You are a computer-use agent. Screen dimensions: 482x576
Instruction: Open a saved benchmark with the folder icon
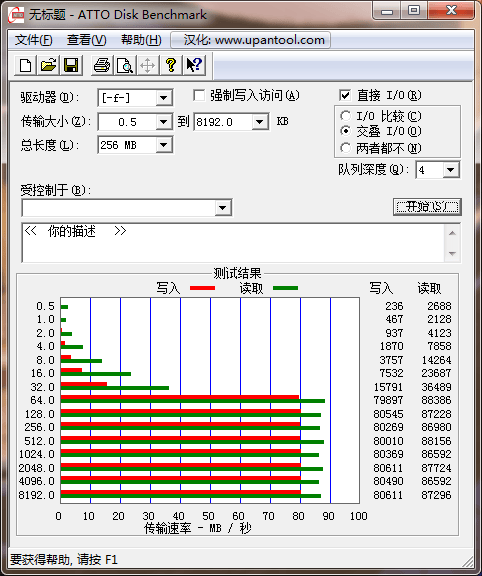coord(48,65)
